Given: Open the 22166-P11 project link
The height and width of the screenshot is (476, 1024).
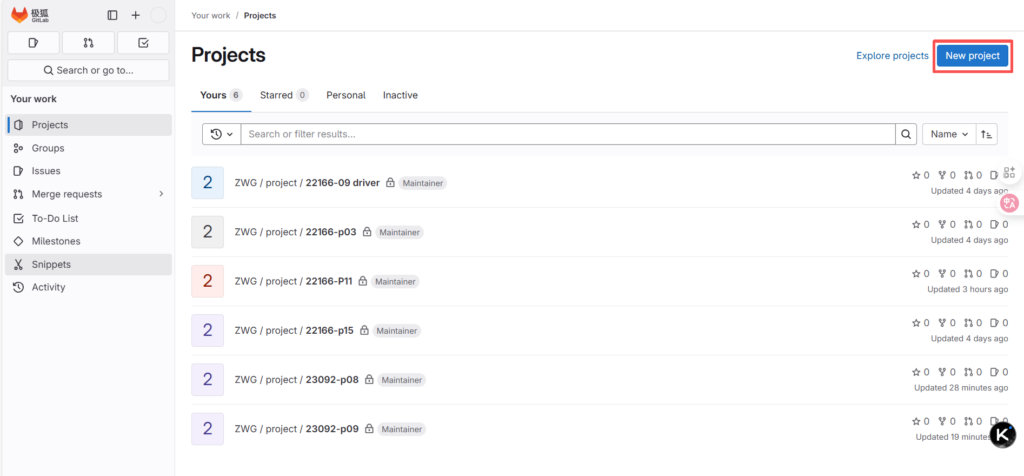Looking at the screenshot, I should pos(328,281).
